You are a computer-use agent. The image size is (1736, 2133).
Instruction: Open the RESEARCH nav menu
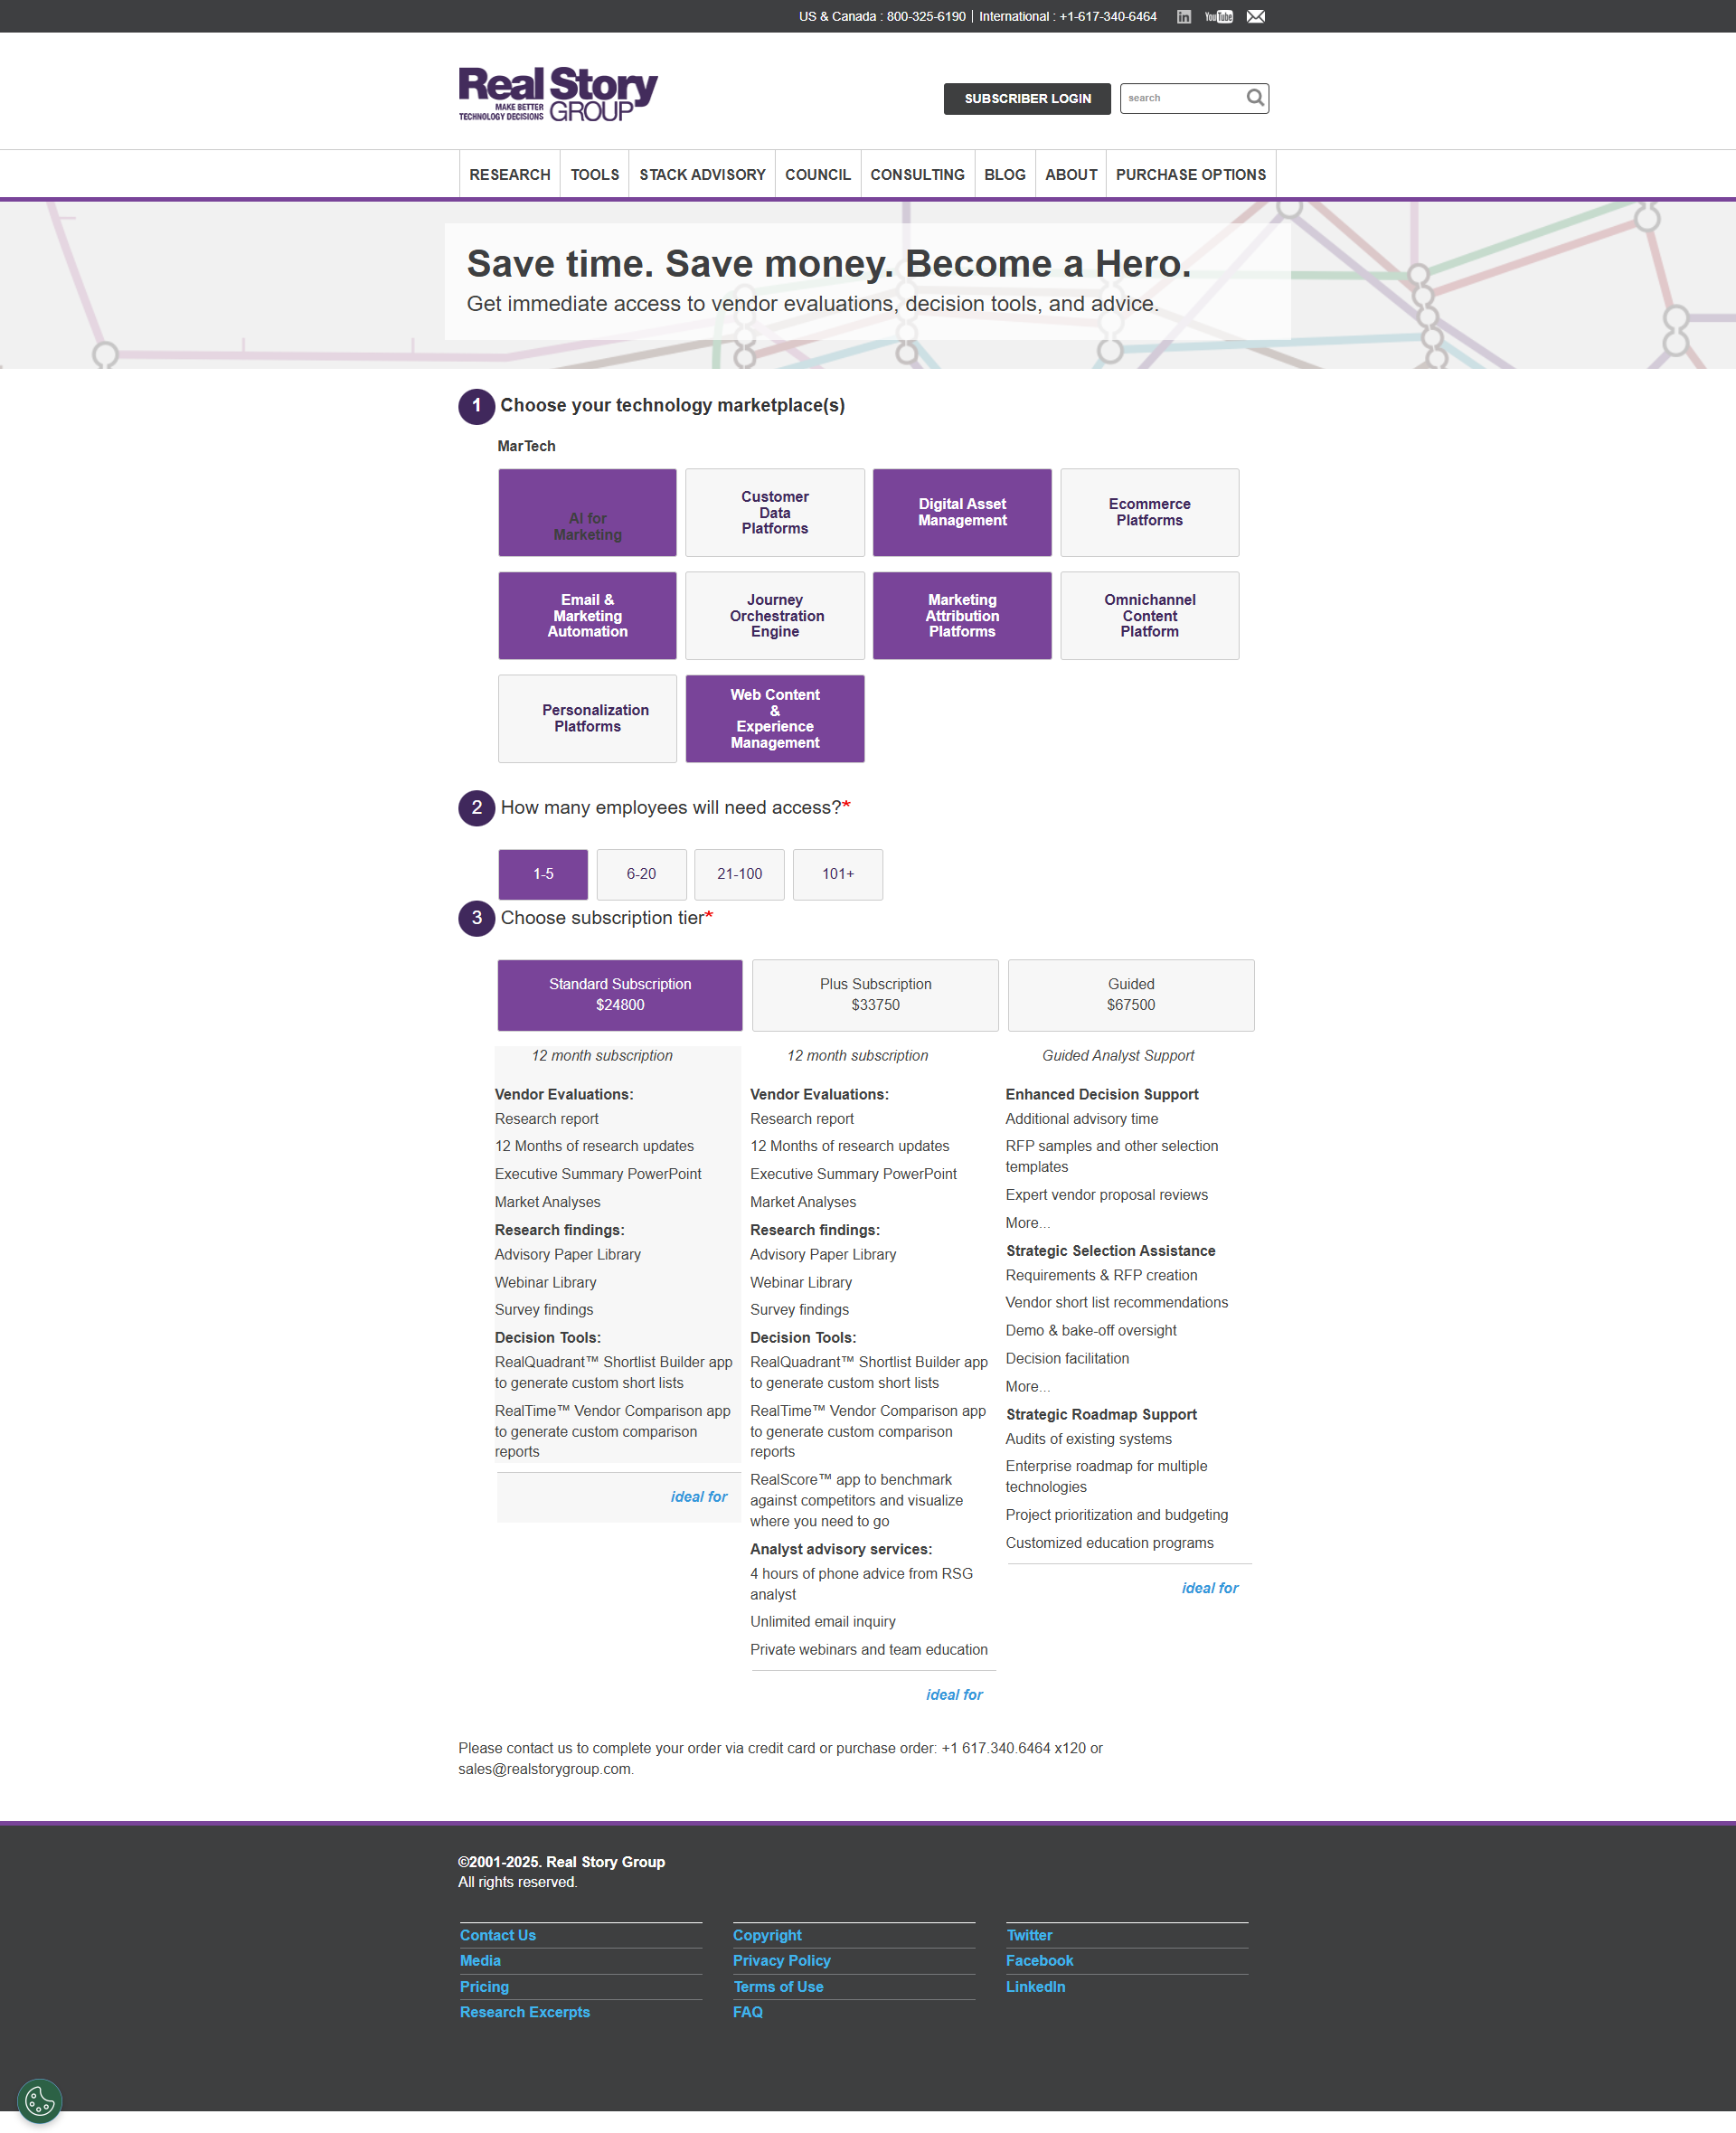pos(509,174)
